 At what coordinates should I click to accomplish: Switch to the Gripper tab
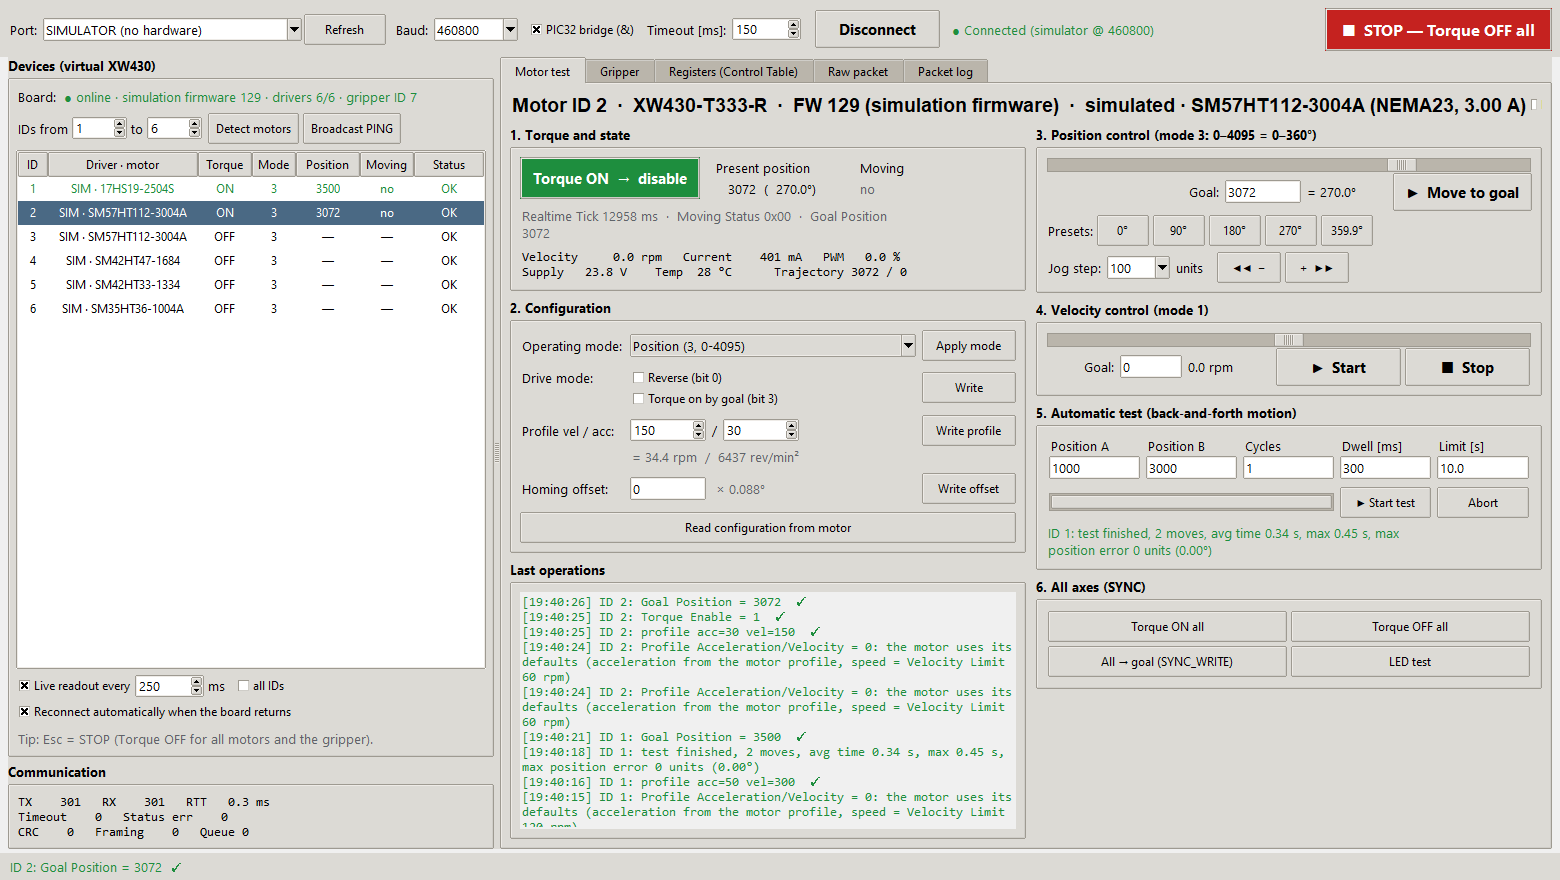pyautogui.click(x=620, y=72)
